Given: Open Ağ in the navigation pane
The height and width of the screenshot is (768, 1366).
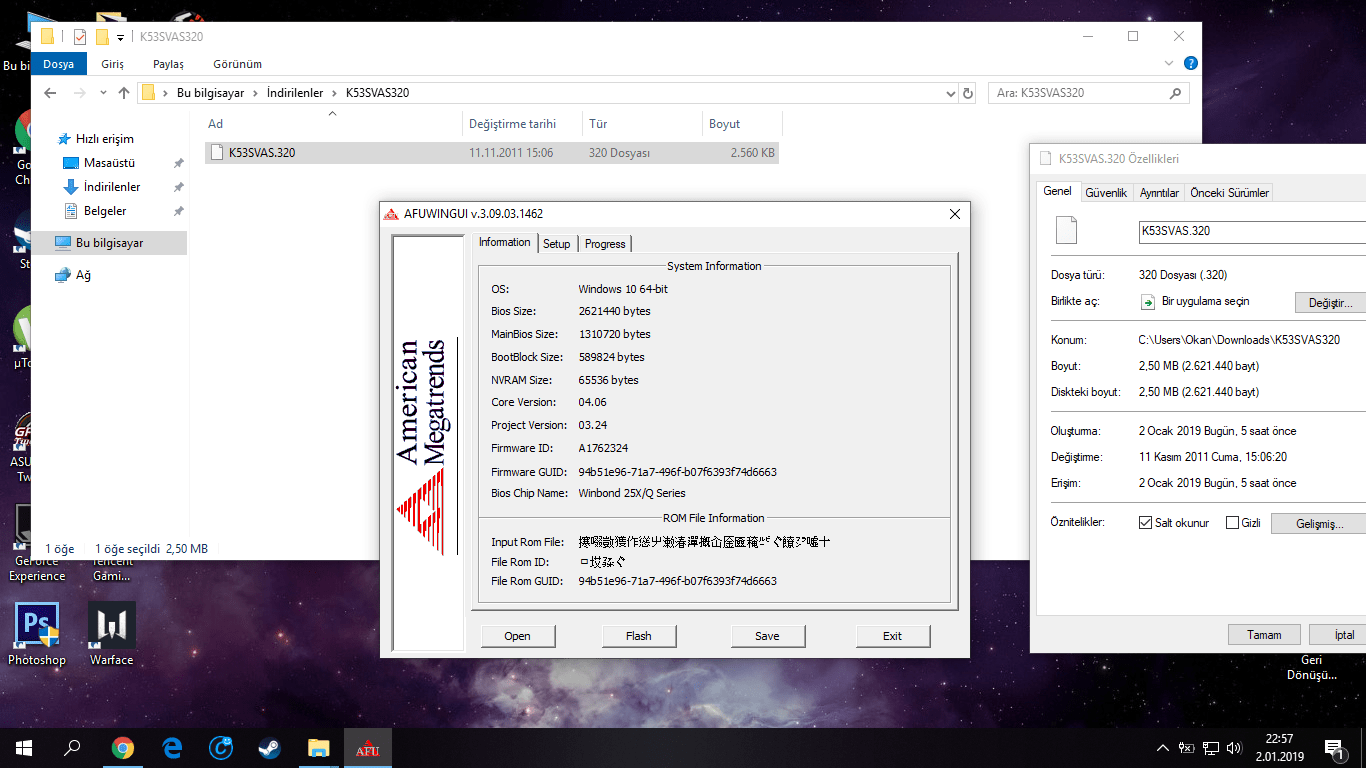Looking at the screenshot, I should pyautogui.click(x=83, y=275).
